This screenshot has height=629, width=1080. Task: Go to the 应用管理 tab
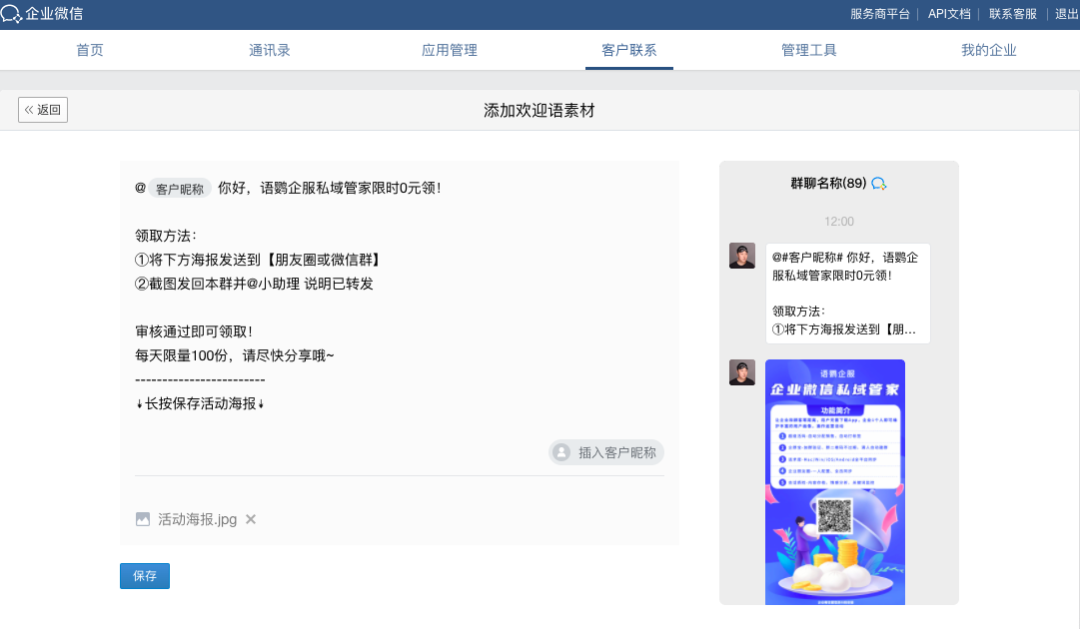tap(449, 50)
